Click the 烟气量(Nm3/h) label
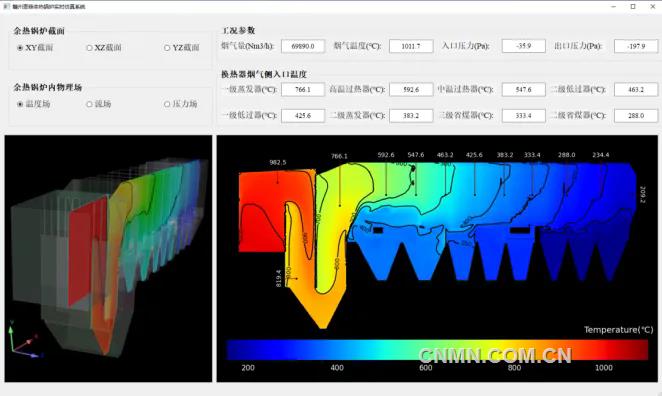 click(247, 46)
